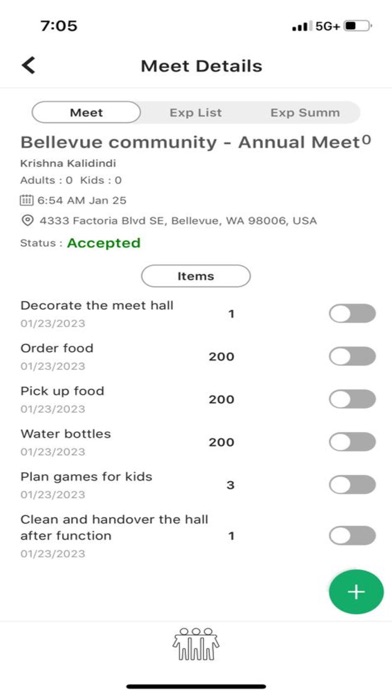Toggle the Decorate the meet hall switch

point(352,314)
